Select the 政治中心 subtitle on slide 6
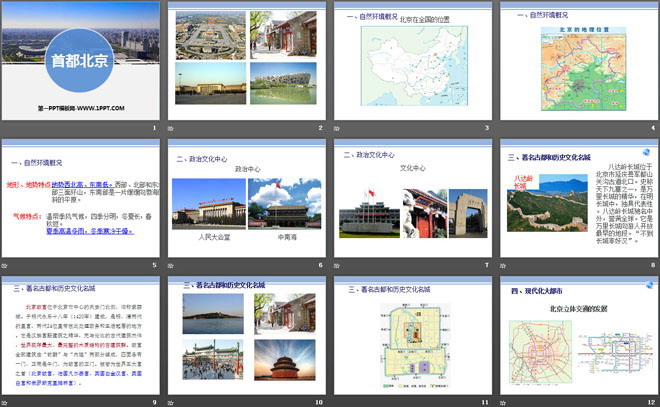 pyautogui.click(x=247, y=169)
